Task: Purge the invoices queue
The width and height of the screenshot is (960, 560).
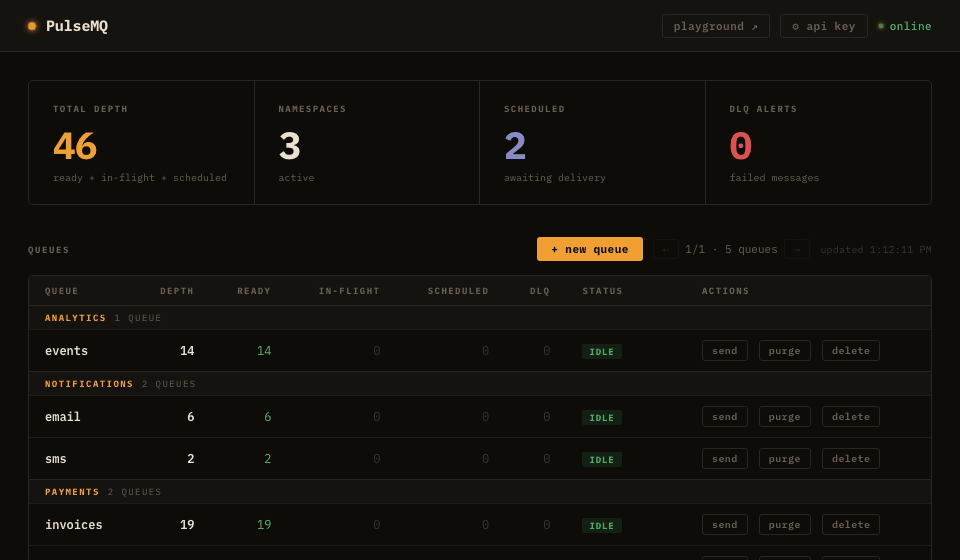Action: pos(784,525)
